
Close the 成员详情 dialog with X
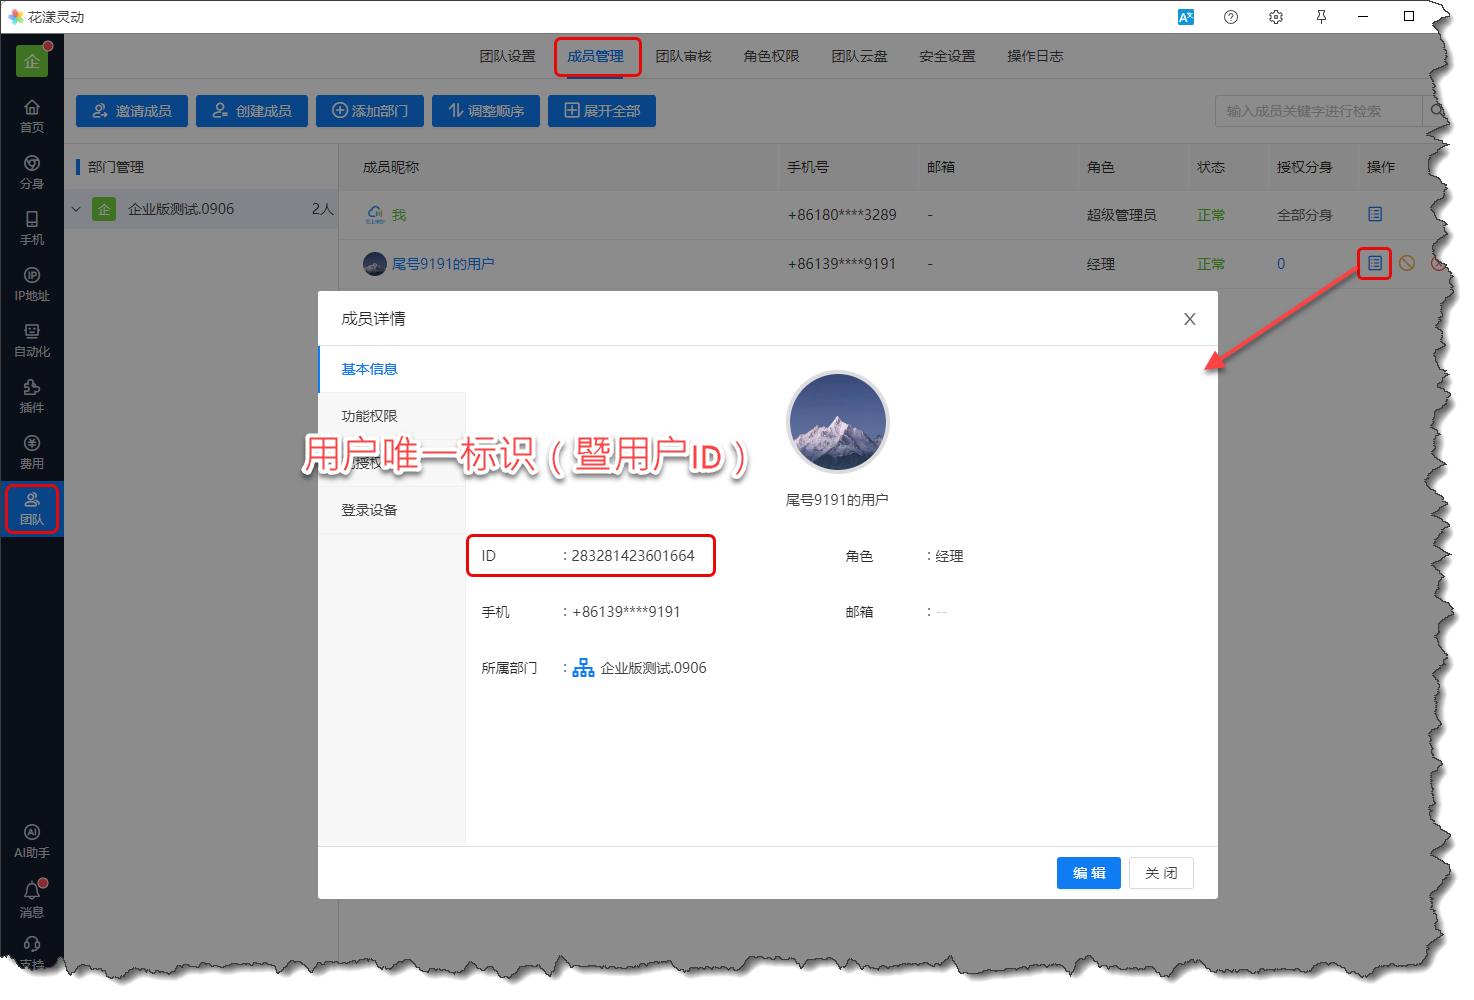pyautogui.click(x=1189, y=319)
